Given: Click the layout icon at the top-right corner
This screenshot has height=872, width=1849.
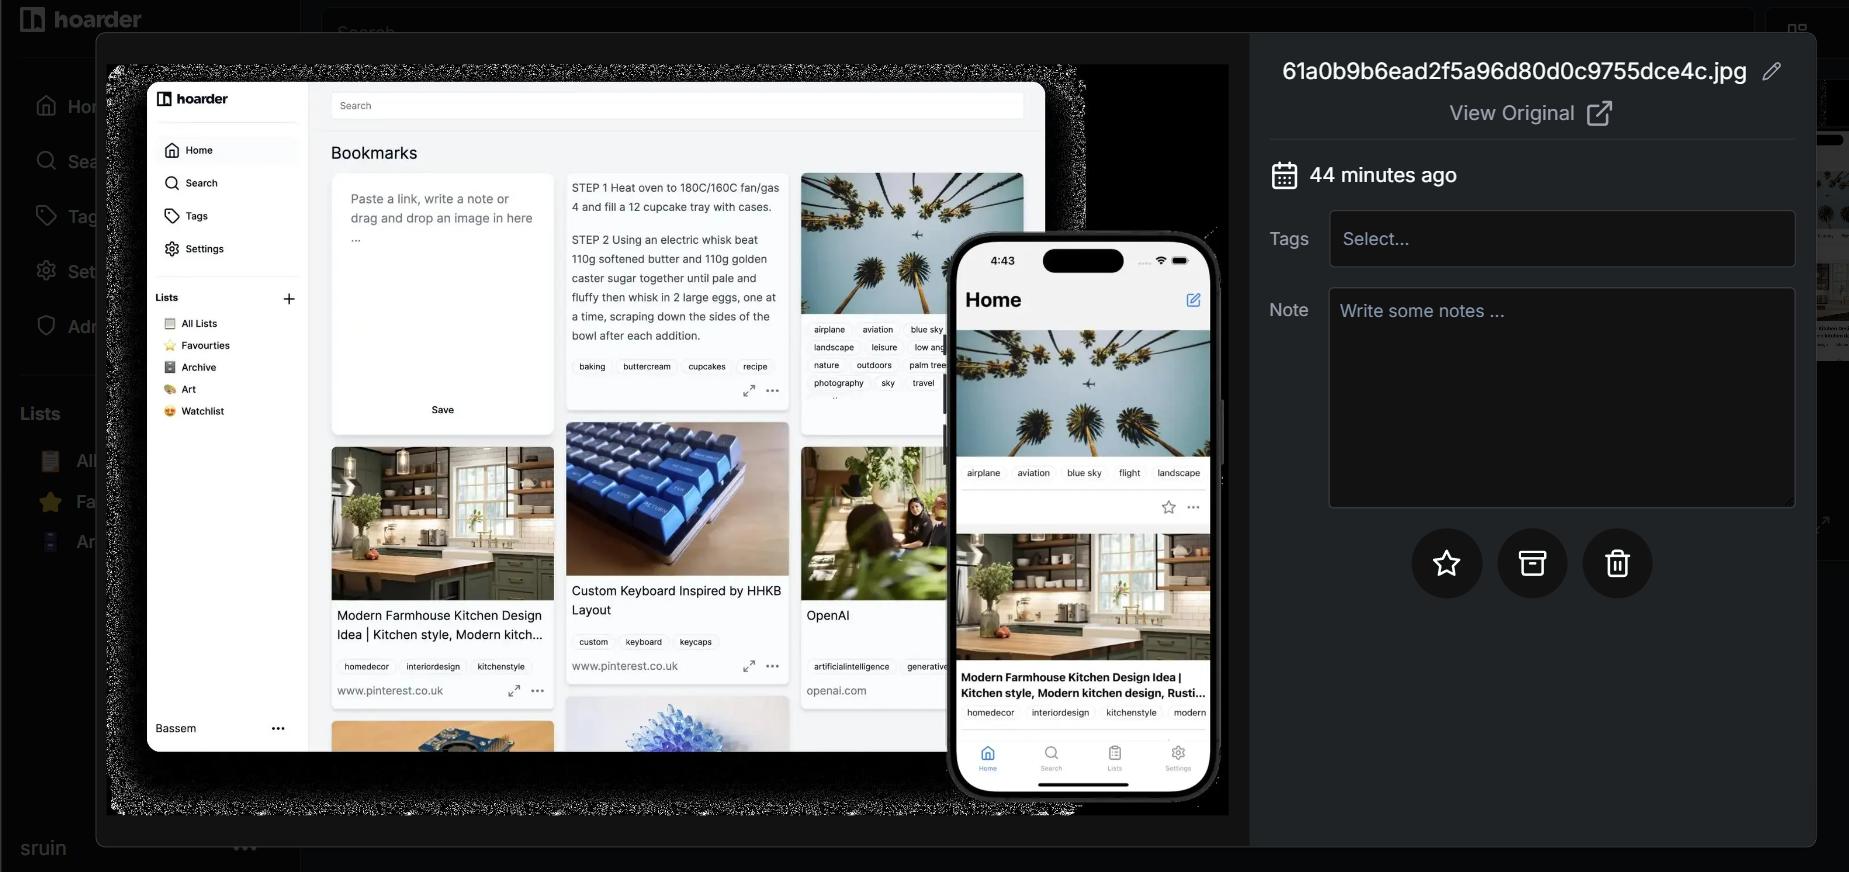Looking at the screenshot, I should tap(1797, 27).
